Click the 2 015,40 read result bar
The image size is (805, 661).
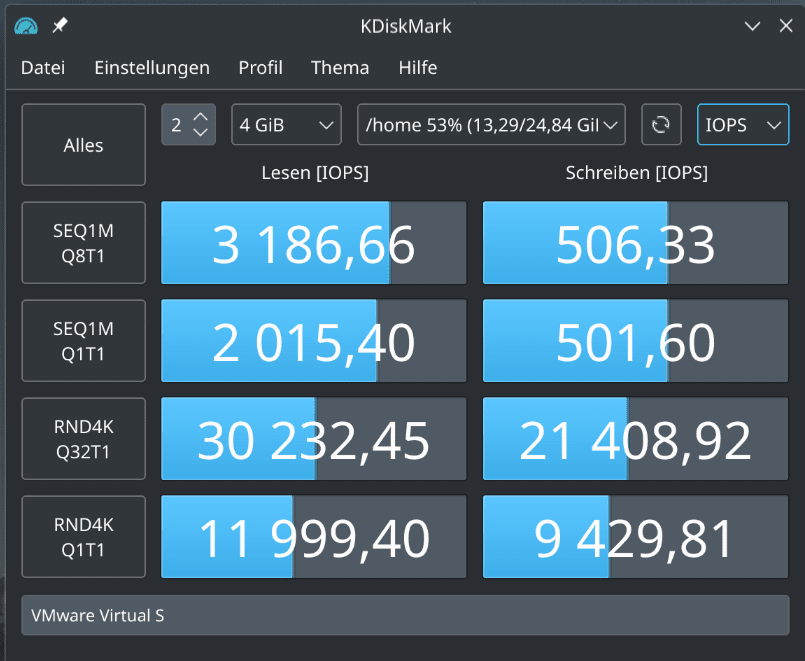click(314, 341)
